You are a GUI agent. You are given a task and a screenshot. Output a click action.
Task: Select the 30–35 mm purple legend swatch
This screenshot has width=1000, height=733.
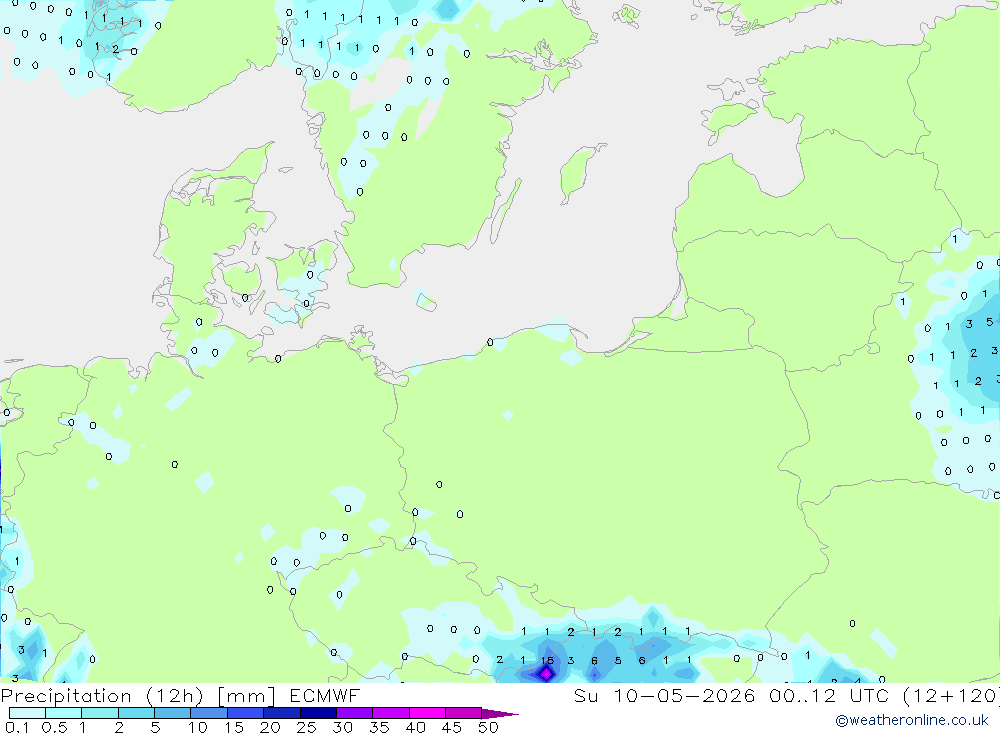[355, 713]
